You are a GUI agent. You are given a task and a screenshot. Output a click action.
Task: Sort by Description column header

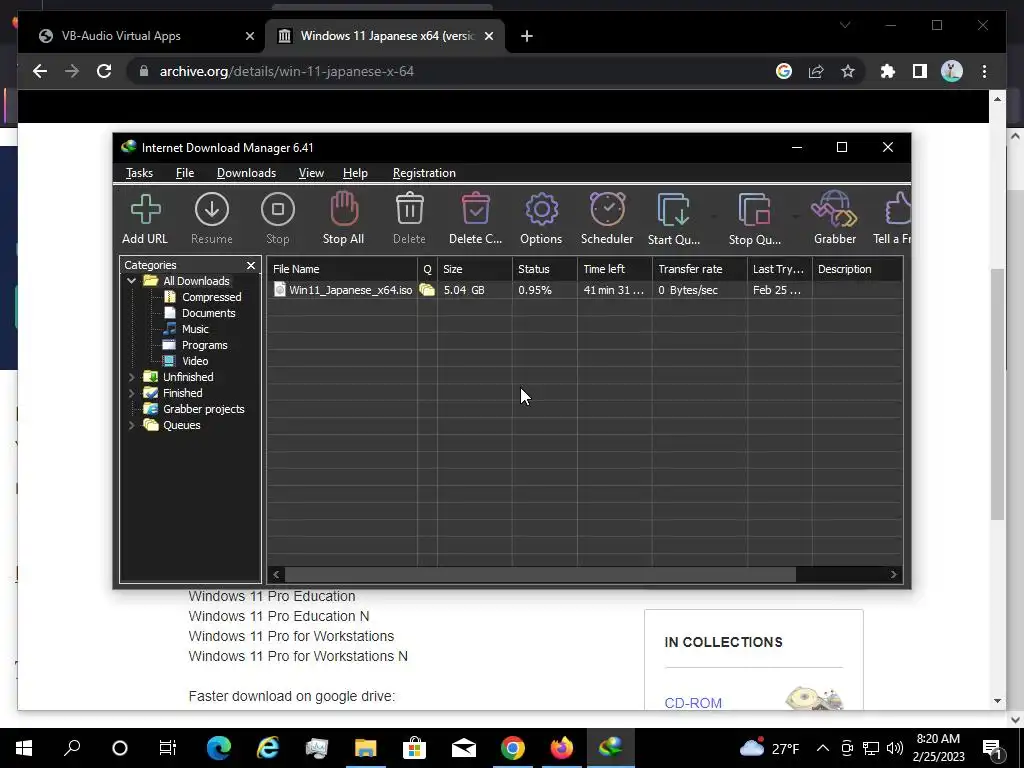(857, 269)
